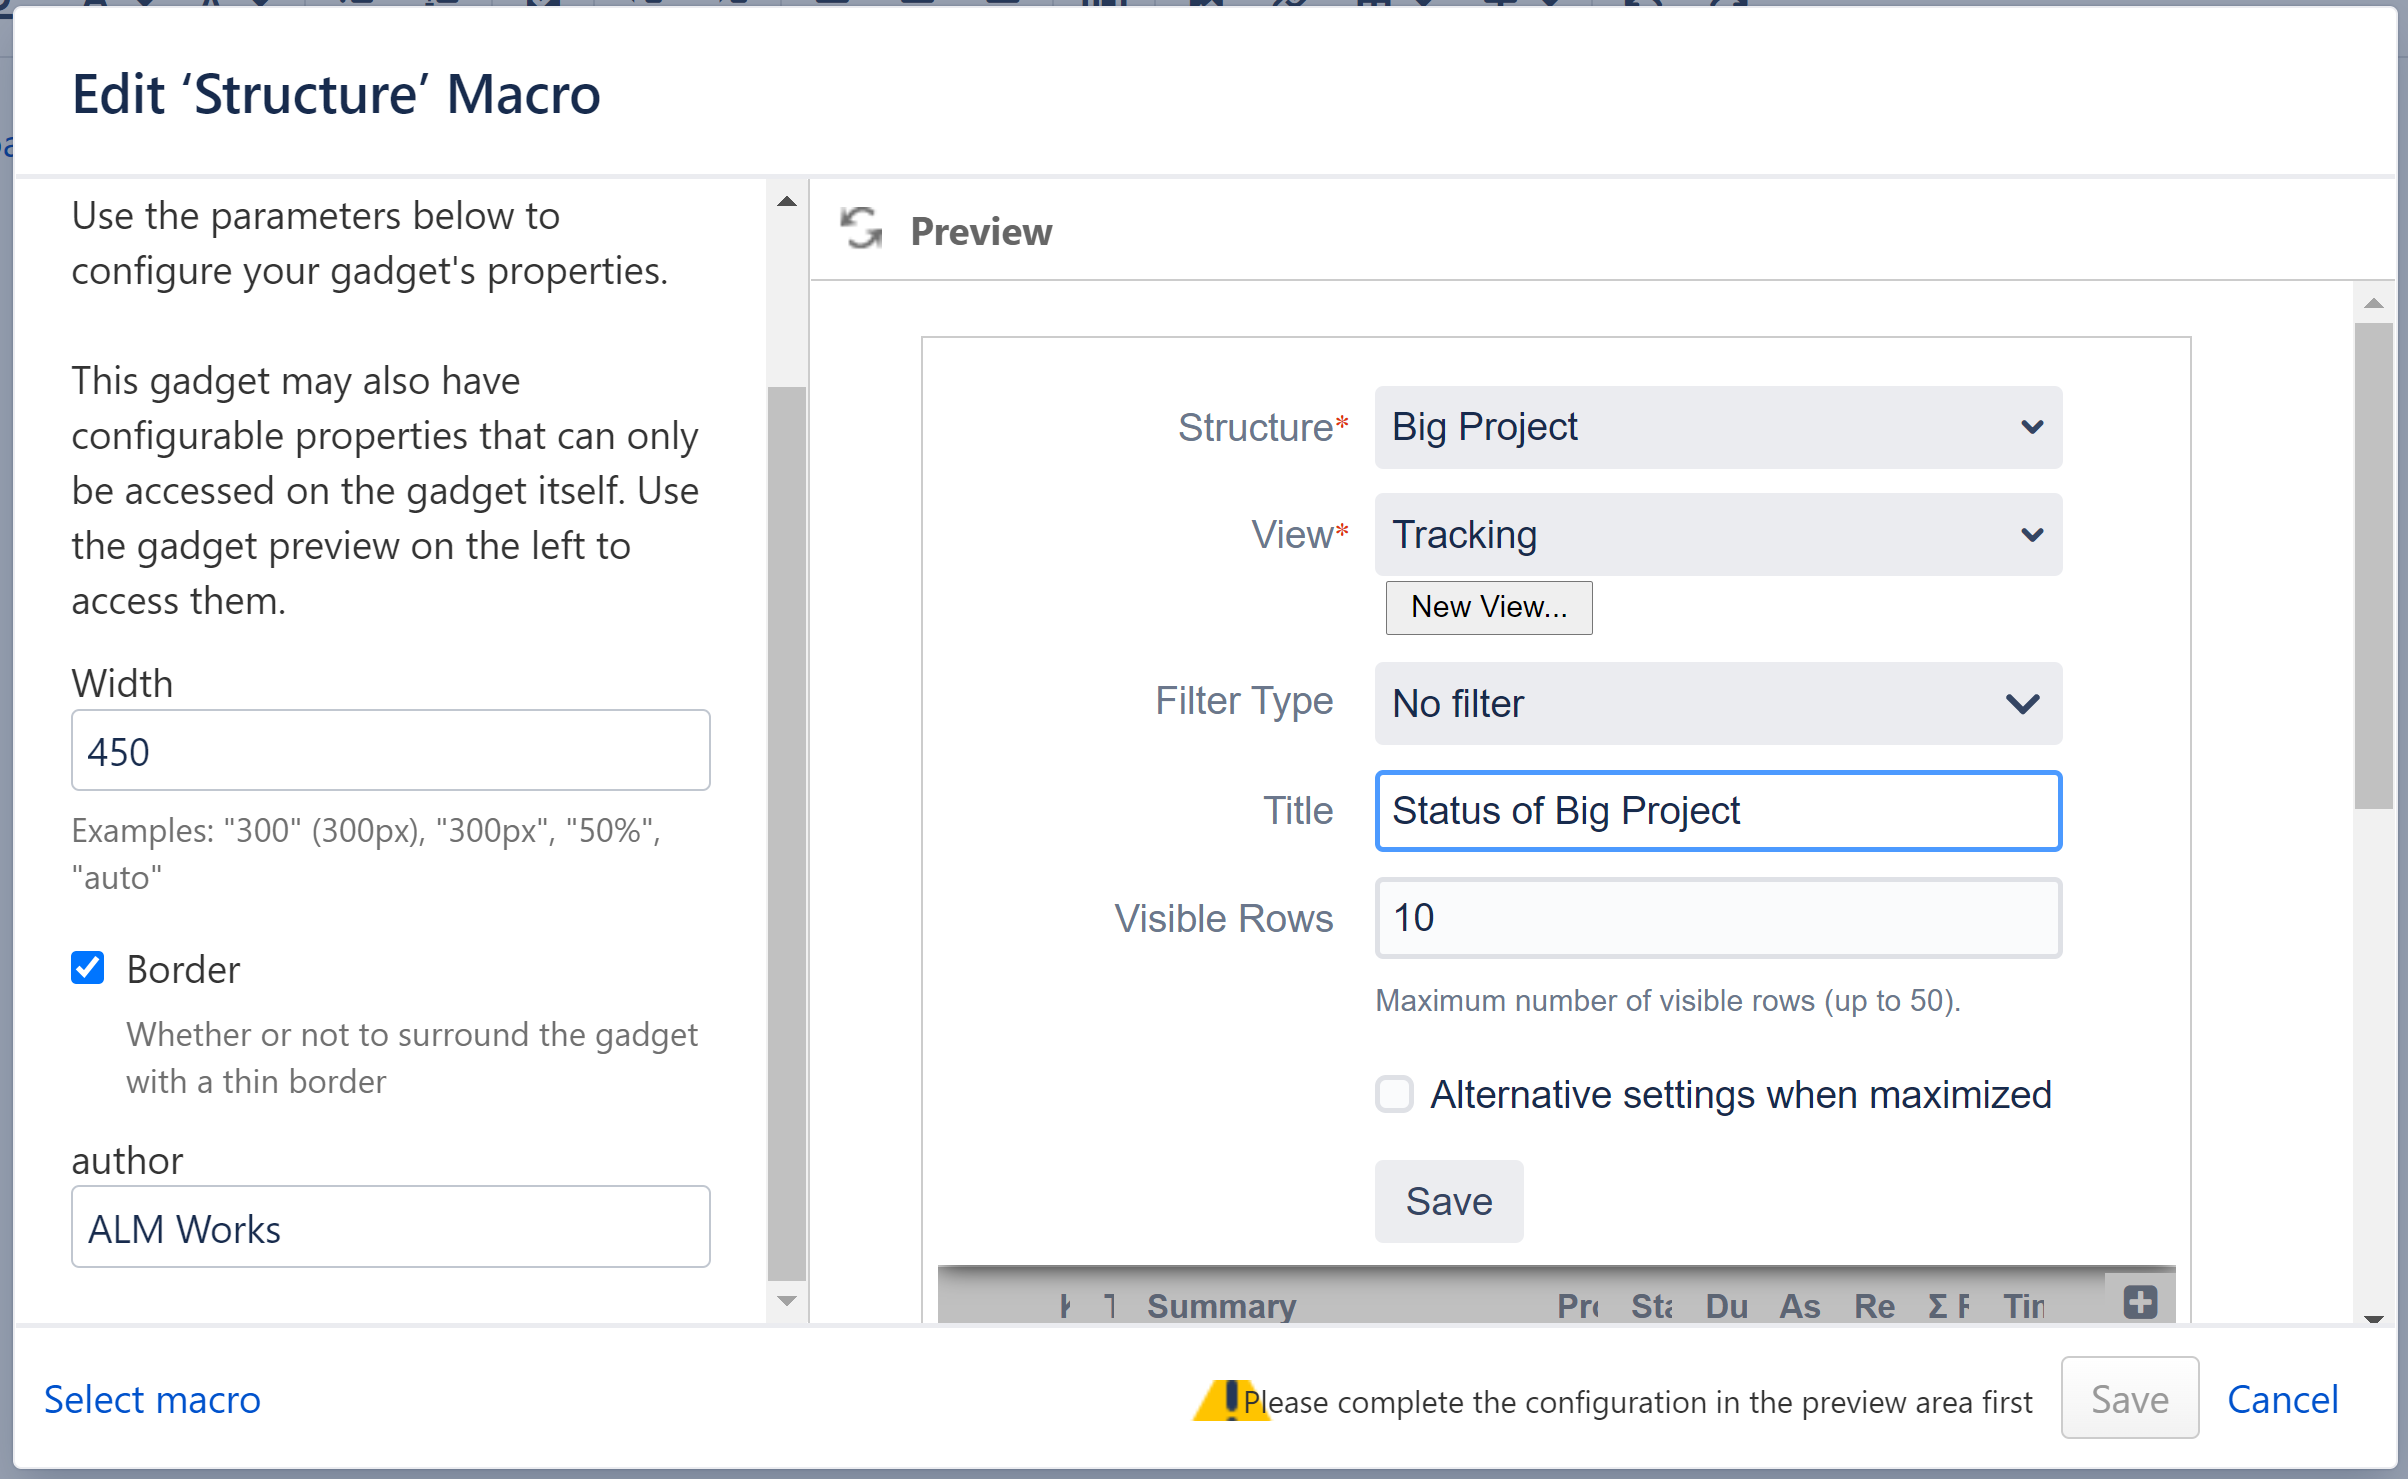Enable Alternative settings when maximized

point(1394,1094)
